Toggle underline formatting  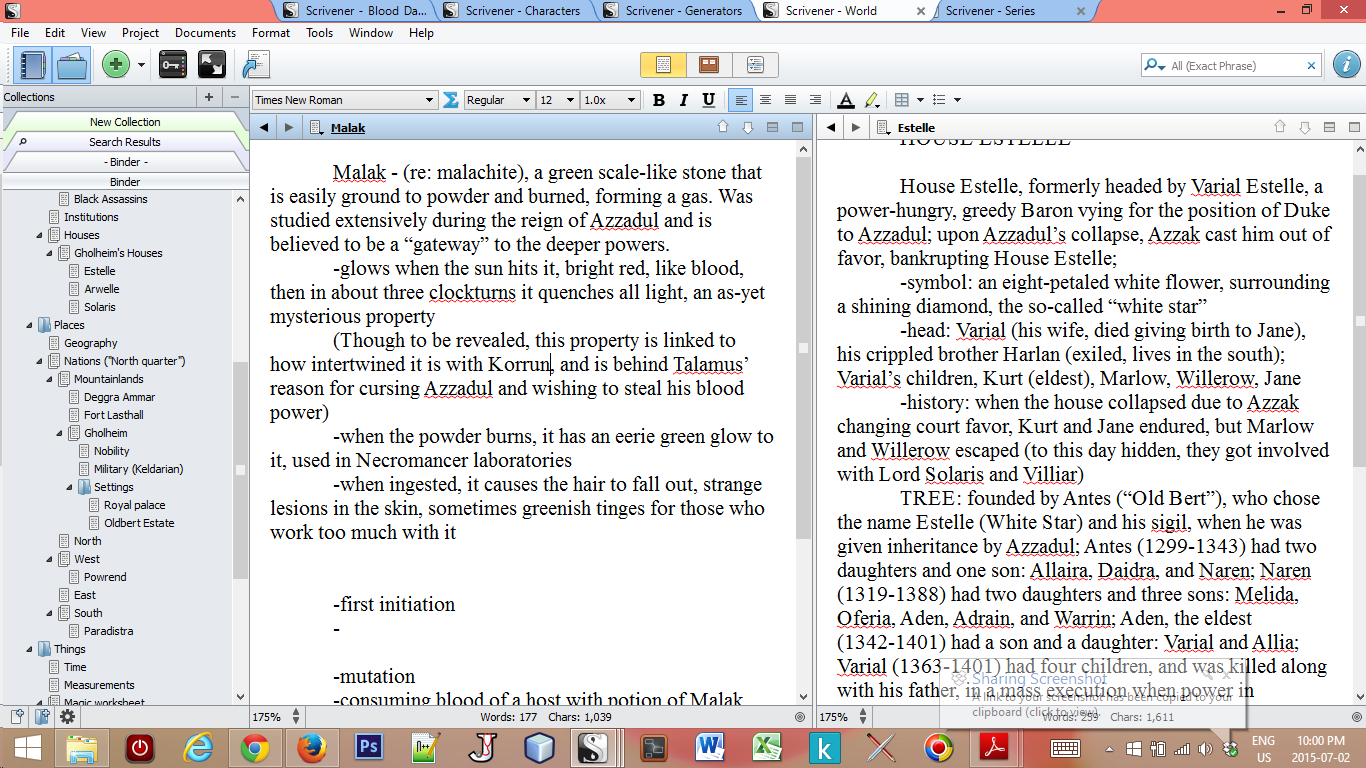click(709, 100)
